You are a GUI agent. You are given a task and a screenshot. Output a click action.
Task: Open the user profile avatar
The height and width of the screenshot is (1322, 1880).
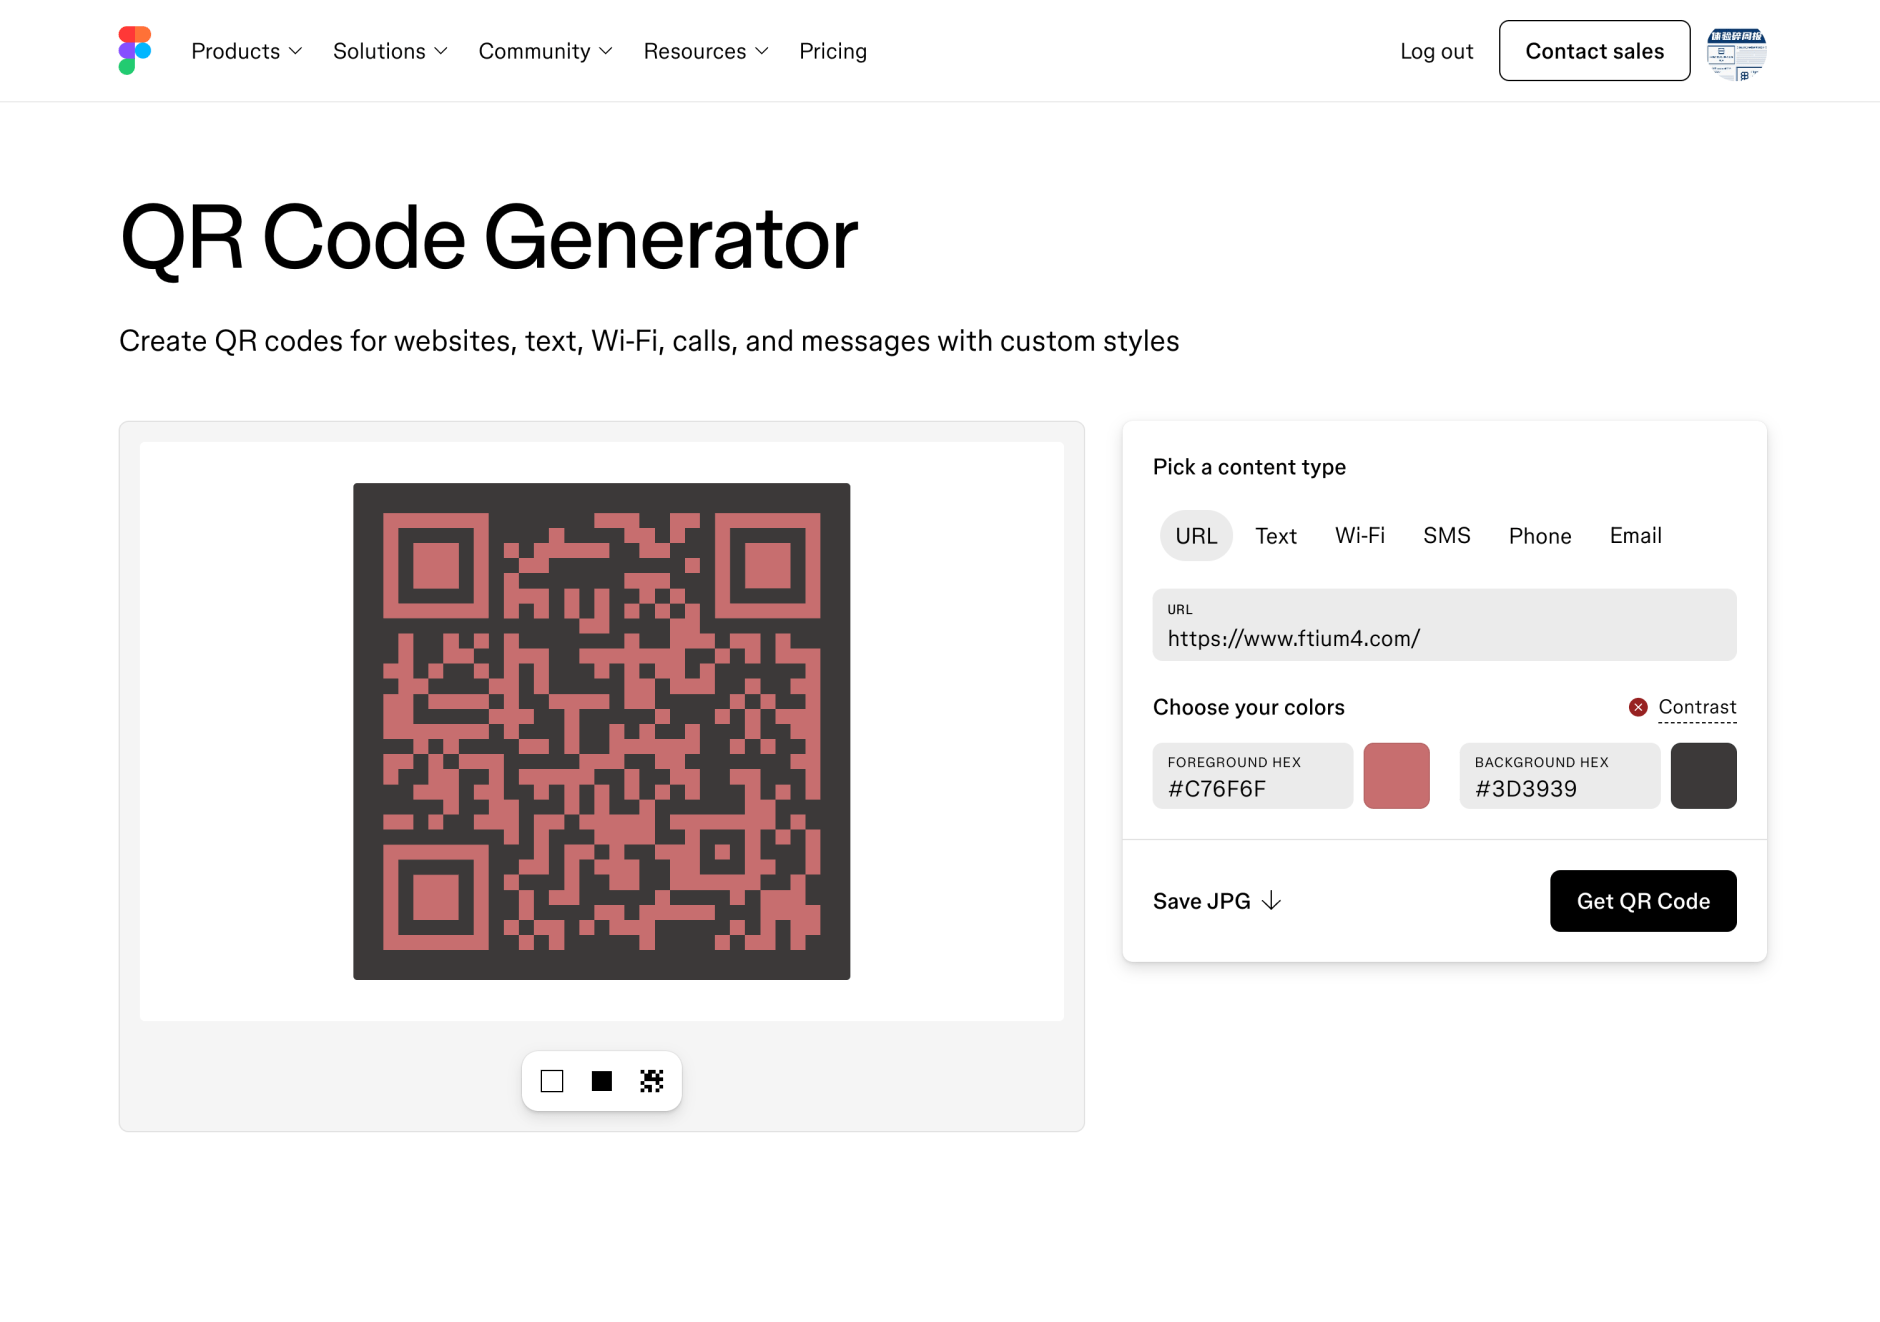(1736, 51)
